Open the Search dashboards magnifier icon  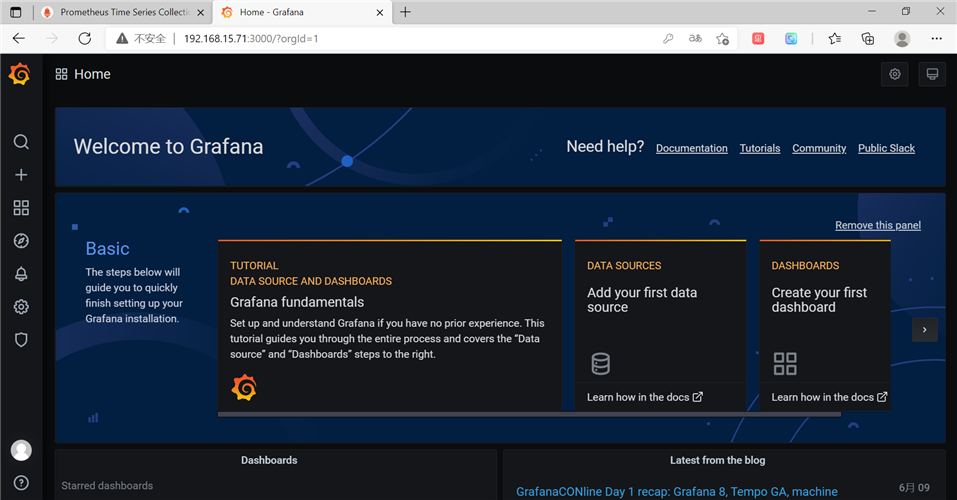21,142
